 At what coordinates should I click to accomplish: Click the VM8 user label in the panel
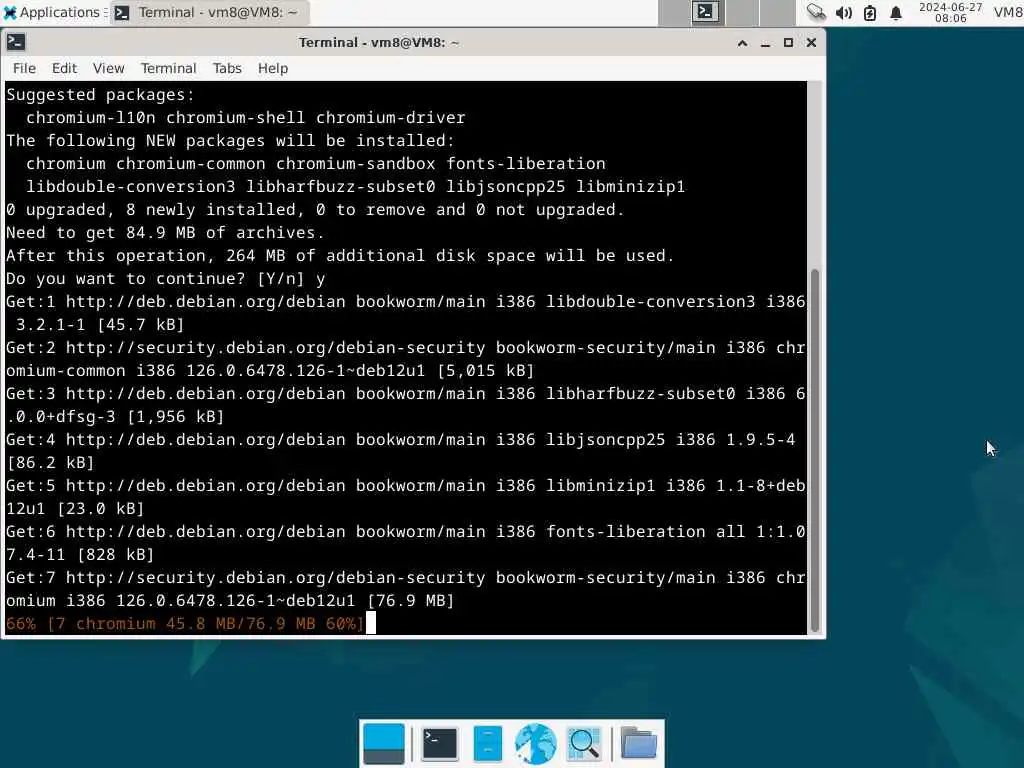[x=1008, y=12]
